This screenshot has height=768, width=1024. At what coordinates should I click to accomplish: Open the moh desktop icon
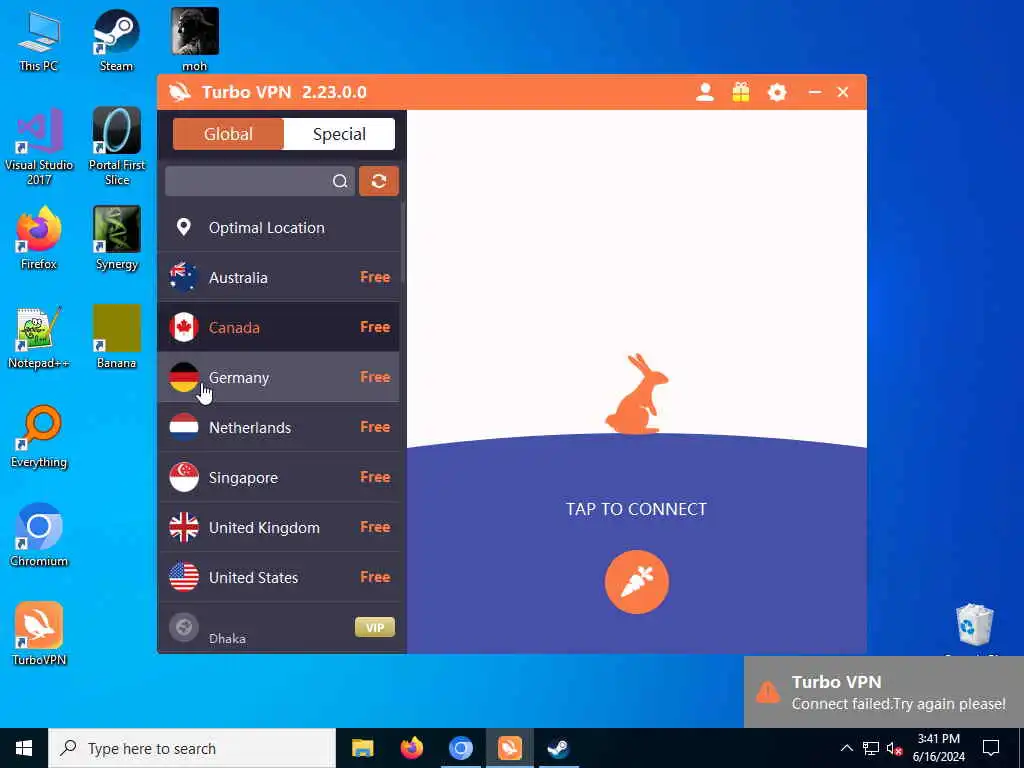click(195, 40)
